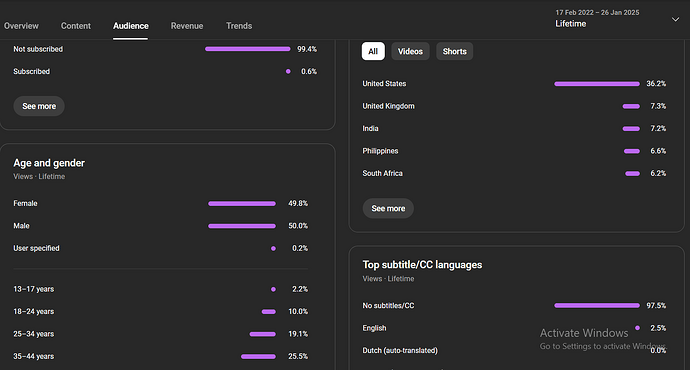This screenshot has height=370, width=690.
Task: Click the 35–44 years bar
Action: (258, 356)
